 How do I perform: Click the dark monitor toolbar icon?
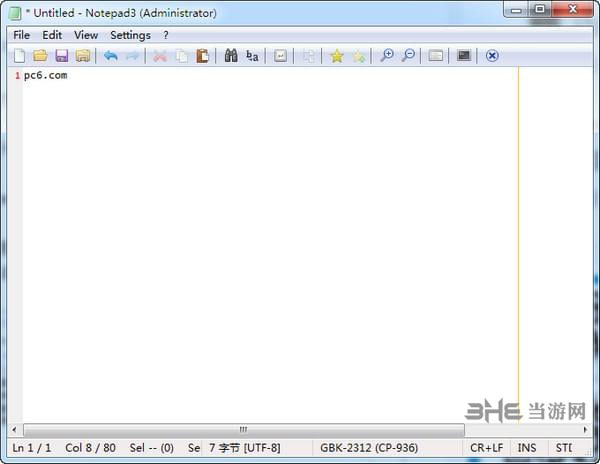464,56
